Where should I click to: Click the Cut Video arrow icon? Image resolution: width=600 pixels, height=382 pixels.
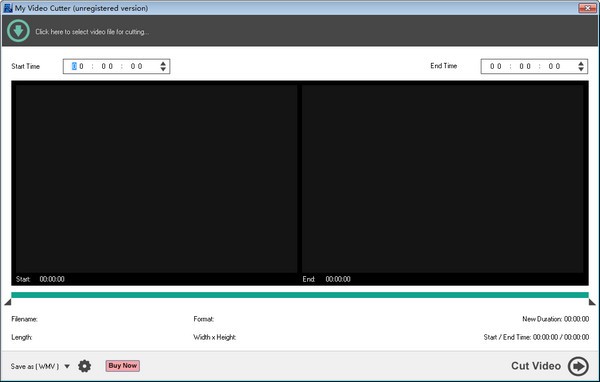pos(578,366)
